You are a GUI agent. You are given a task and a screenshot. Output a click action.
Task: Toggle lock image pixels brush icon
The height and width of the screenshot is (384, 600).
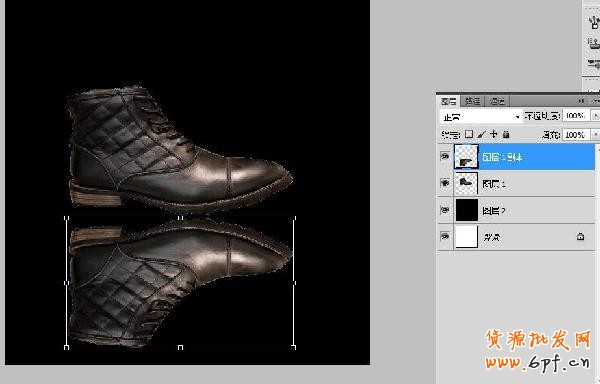pos(481,134)
